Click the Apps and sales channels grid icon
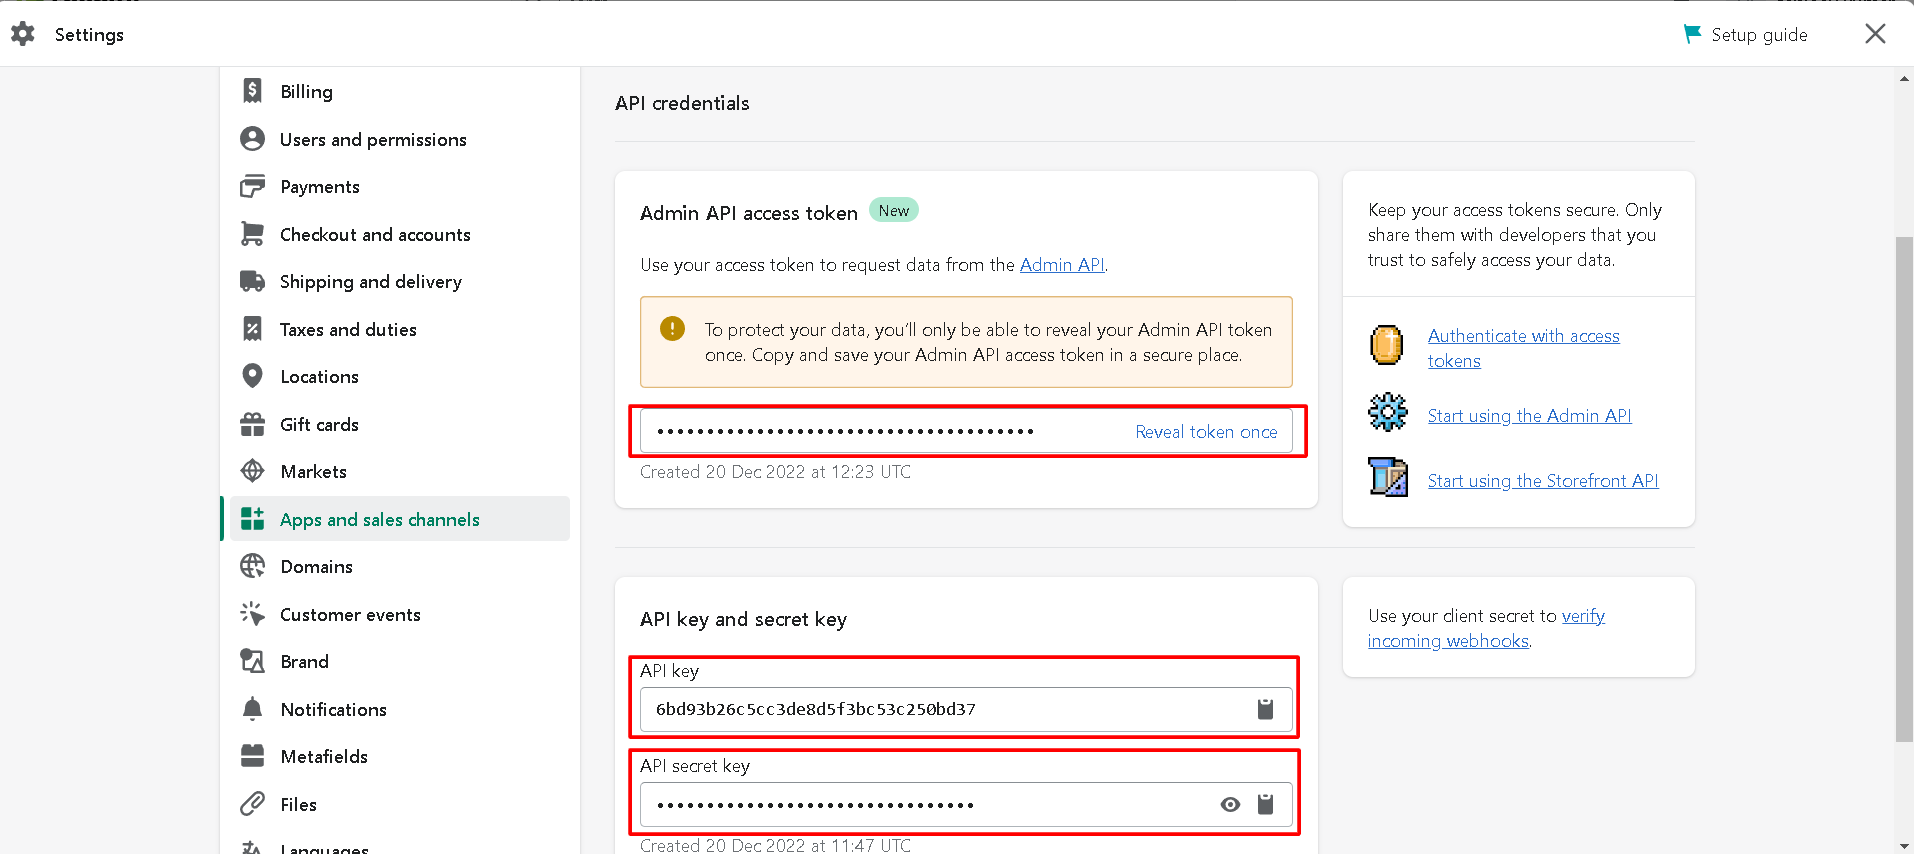The width and height of the screenshot is (1914, 854). point(253,519)
